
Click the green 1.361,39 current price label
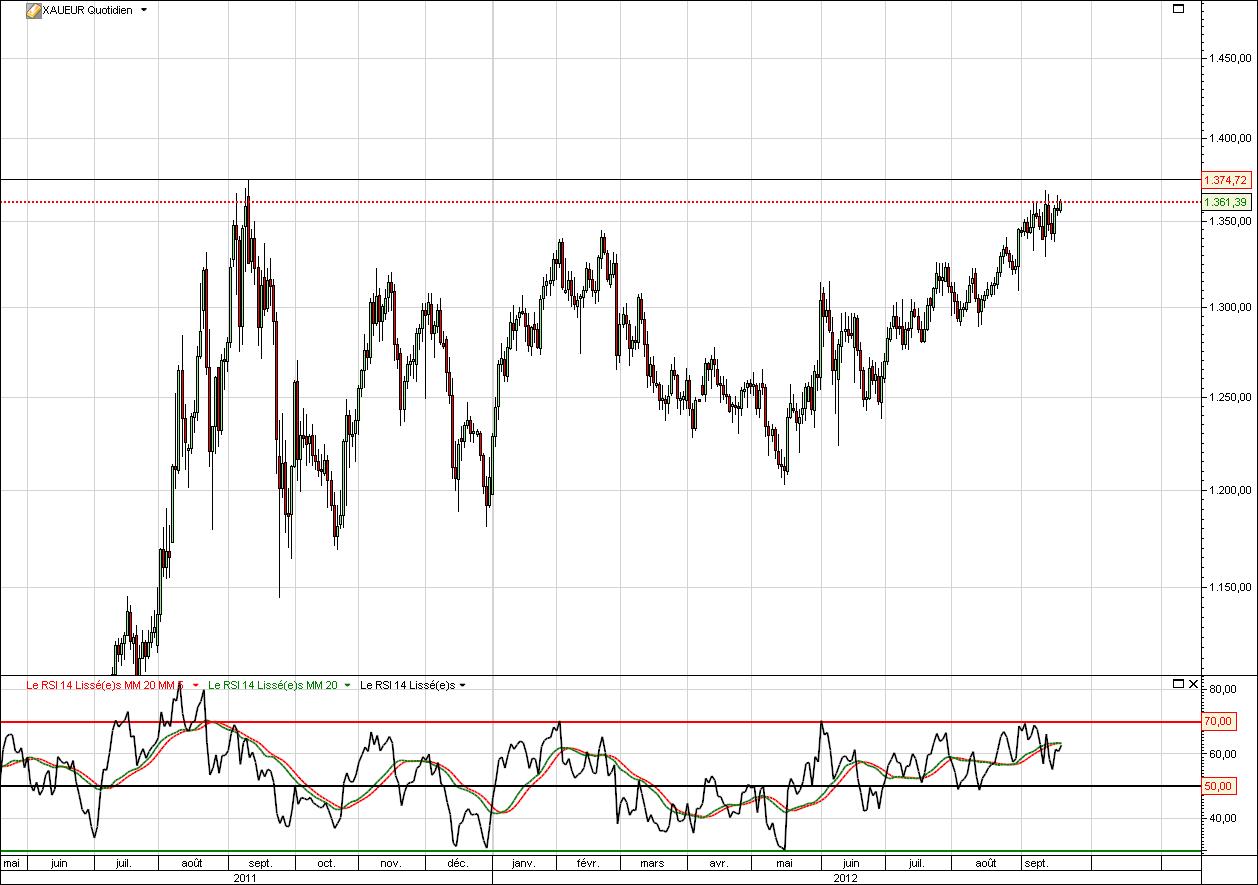(1226, 202)
